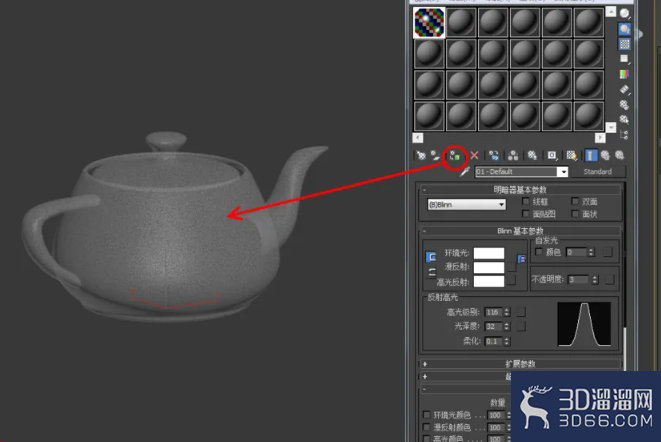The width and height of the screenshot is (661, 442).
Task: Click the Standard material type button
Action: (x=598, y=172)
